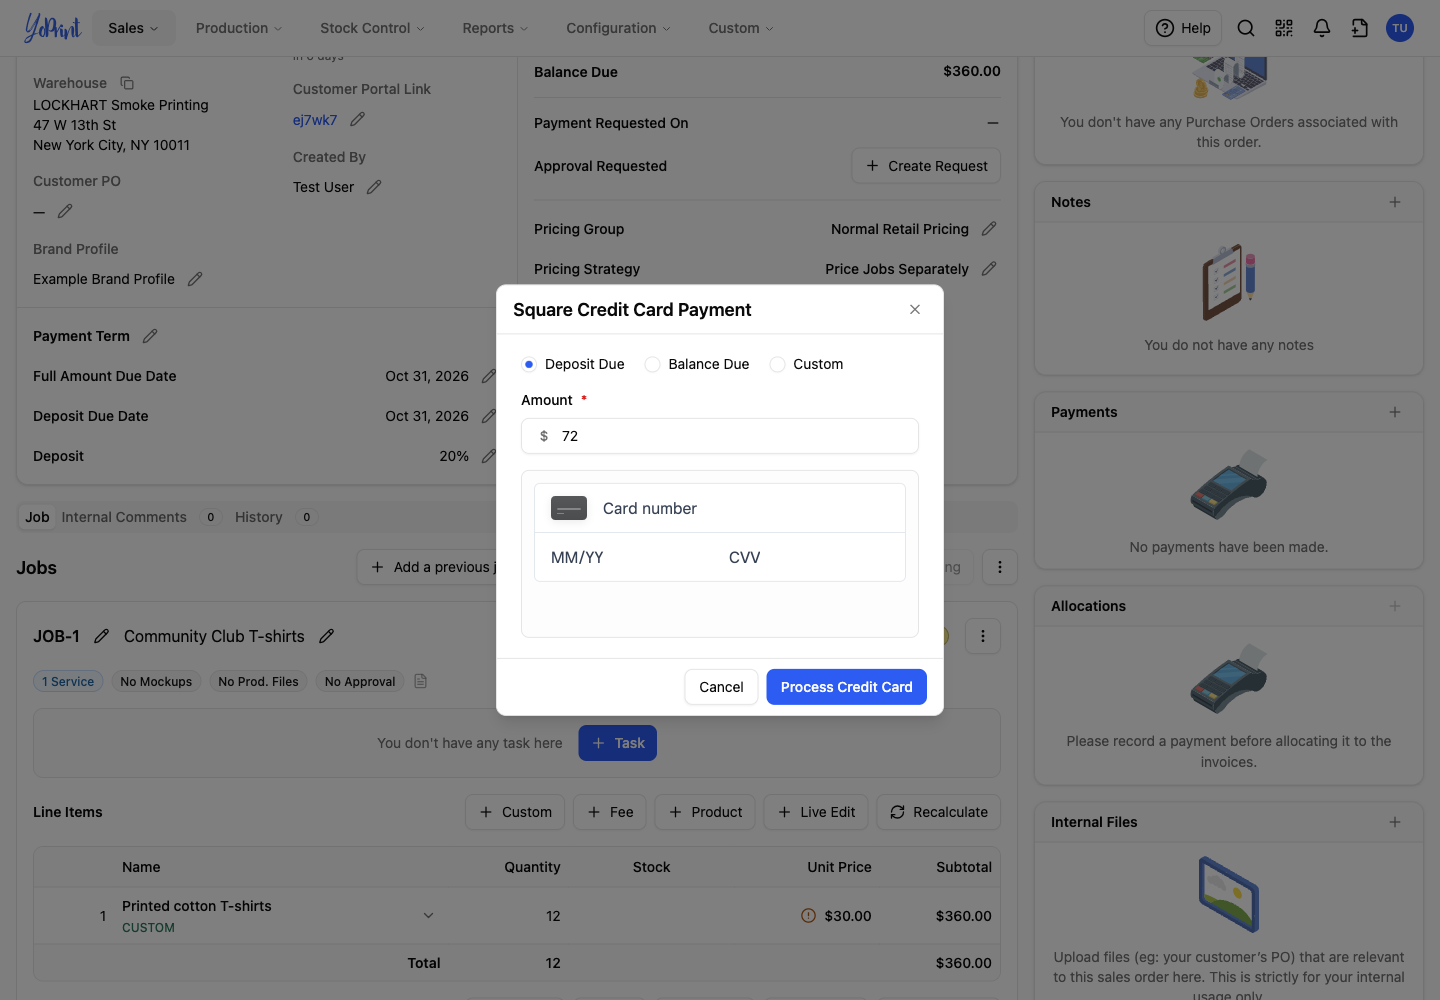Open the Custom menu in navbar

(x=741, y=28)
